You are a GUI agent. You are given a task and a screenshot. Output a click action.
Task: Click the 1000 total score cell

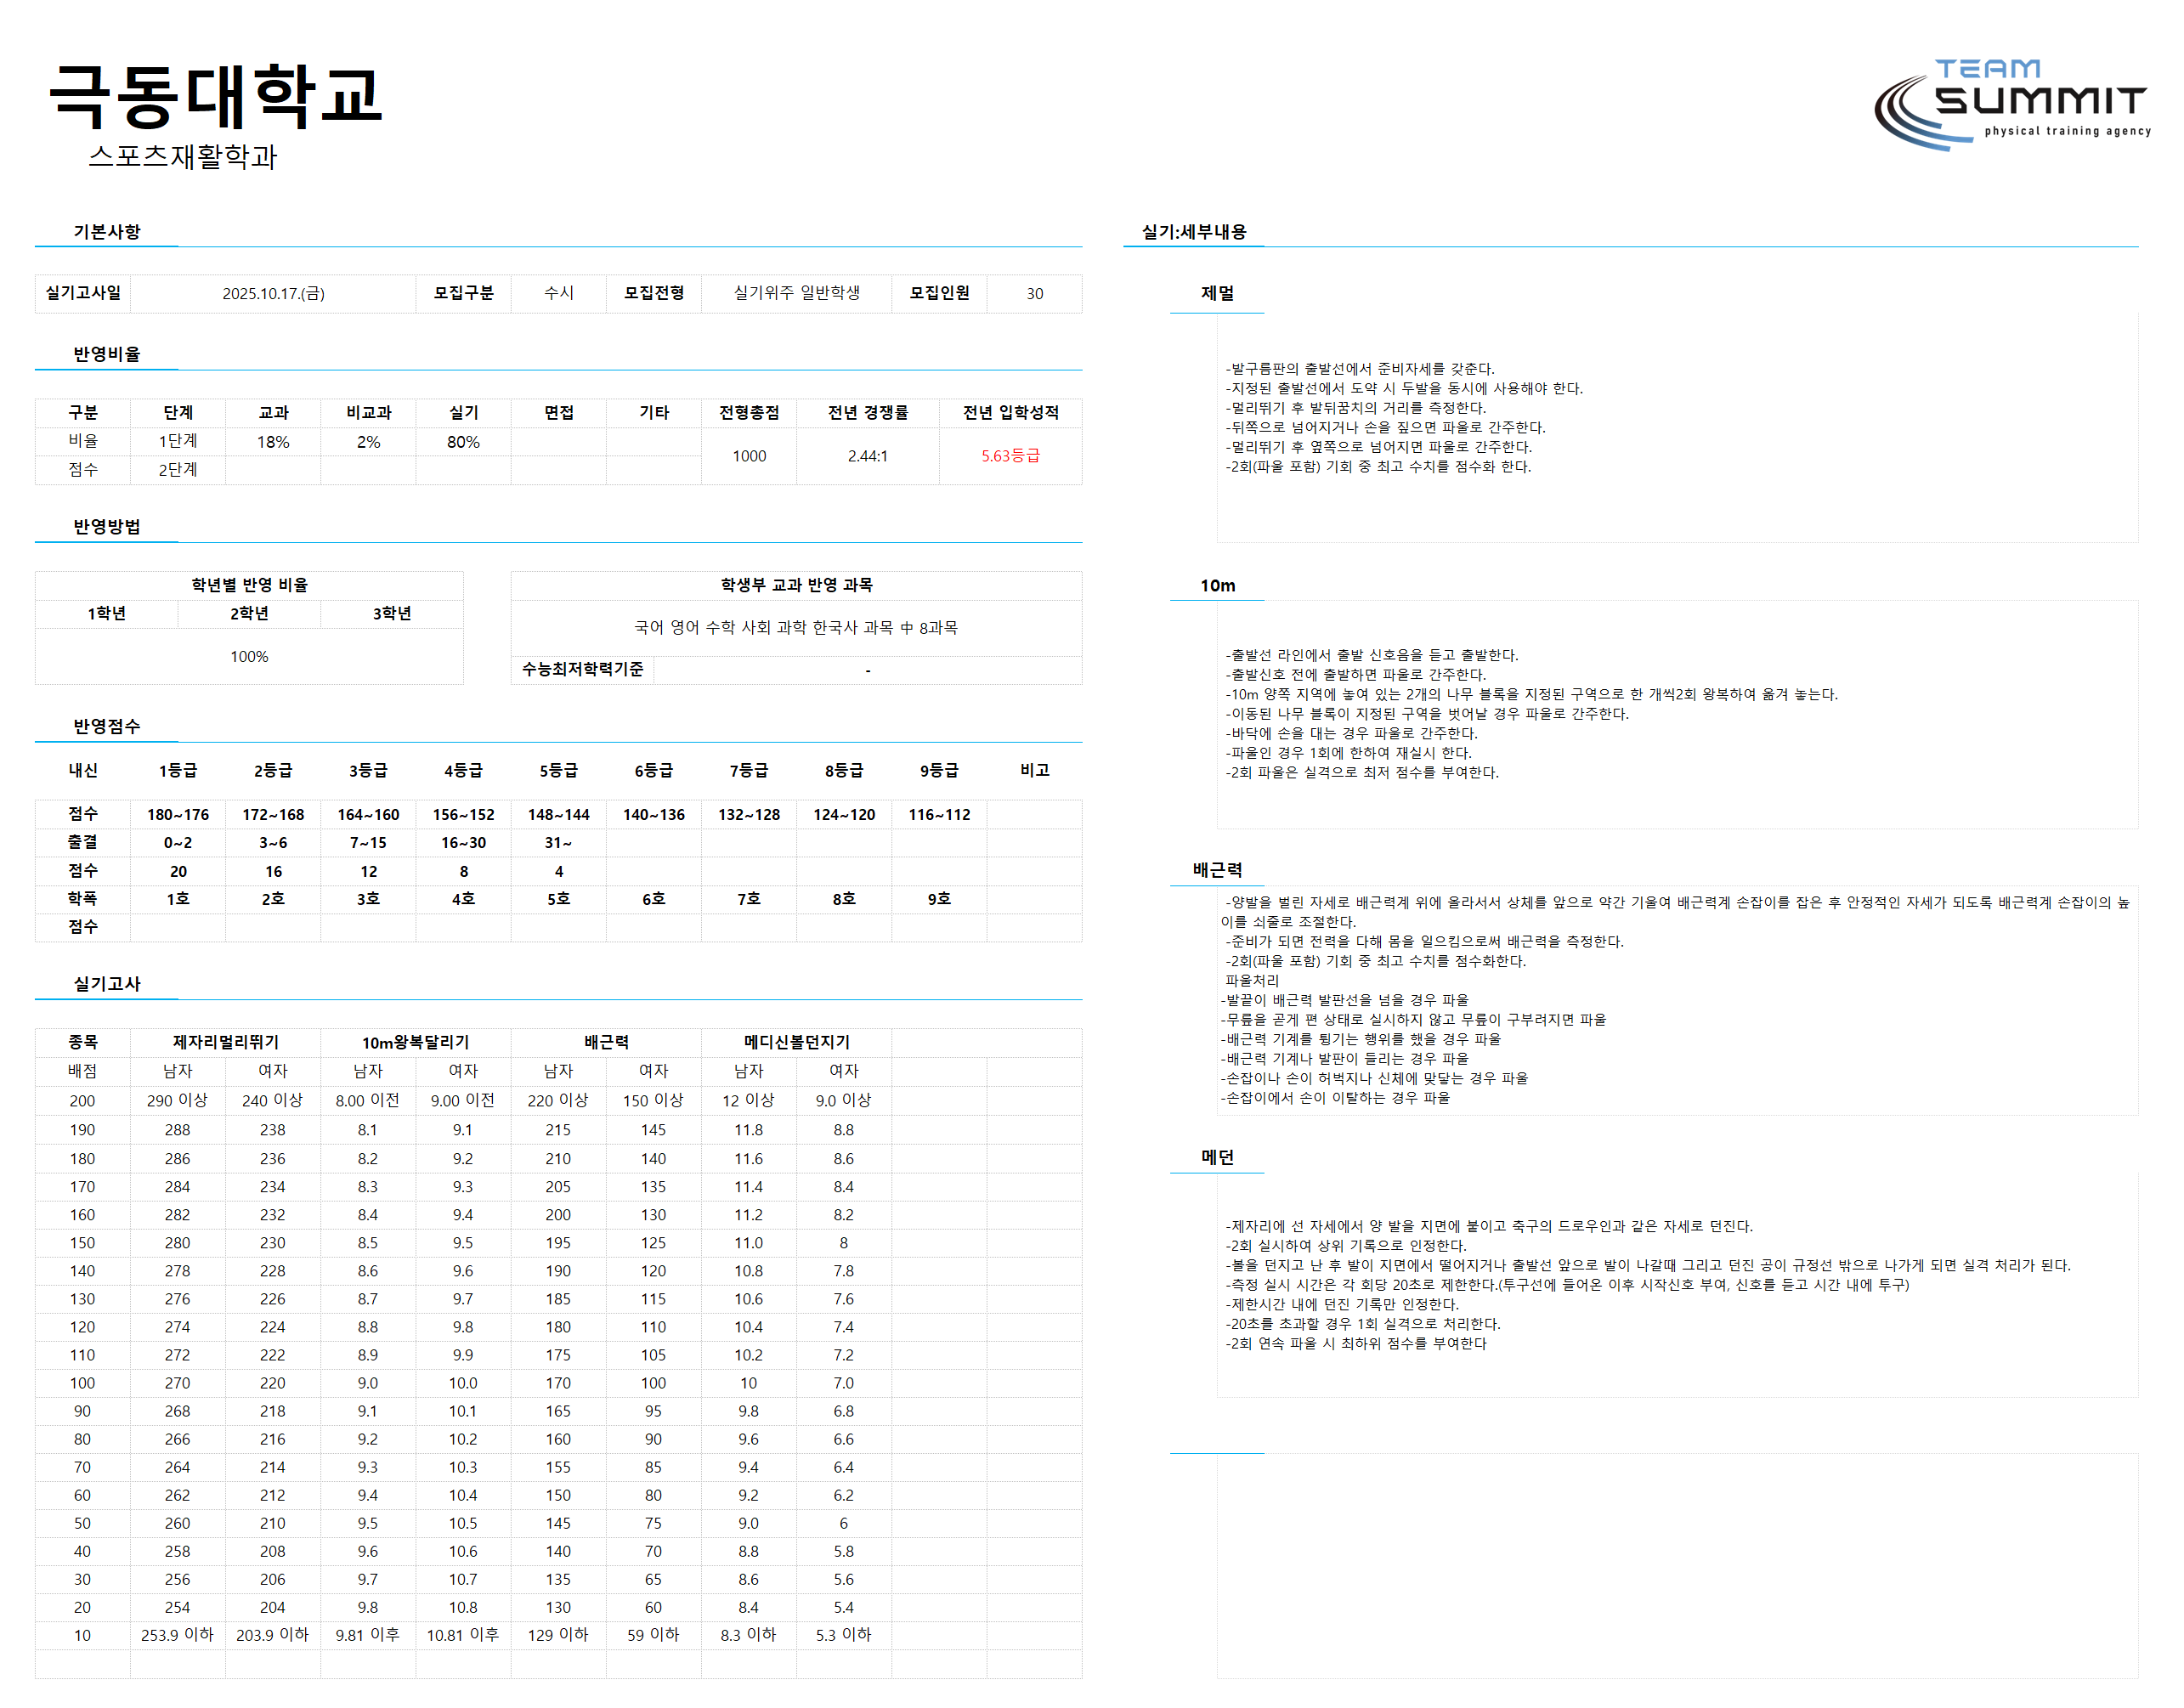coord(749,456)
